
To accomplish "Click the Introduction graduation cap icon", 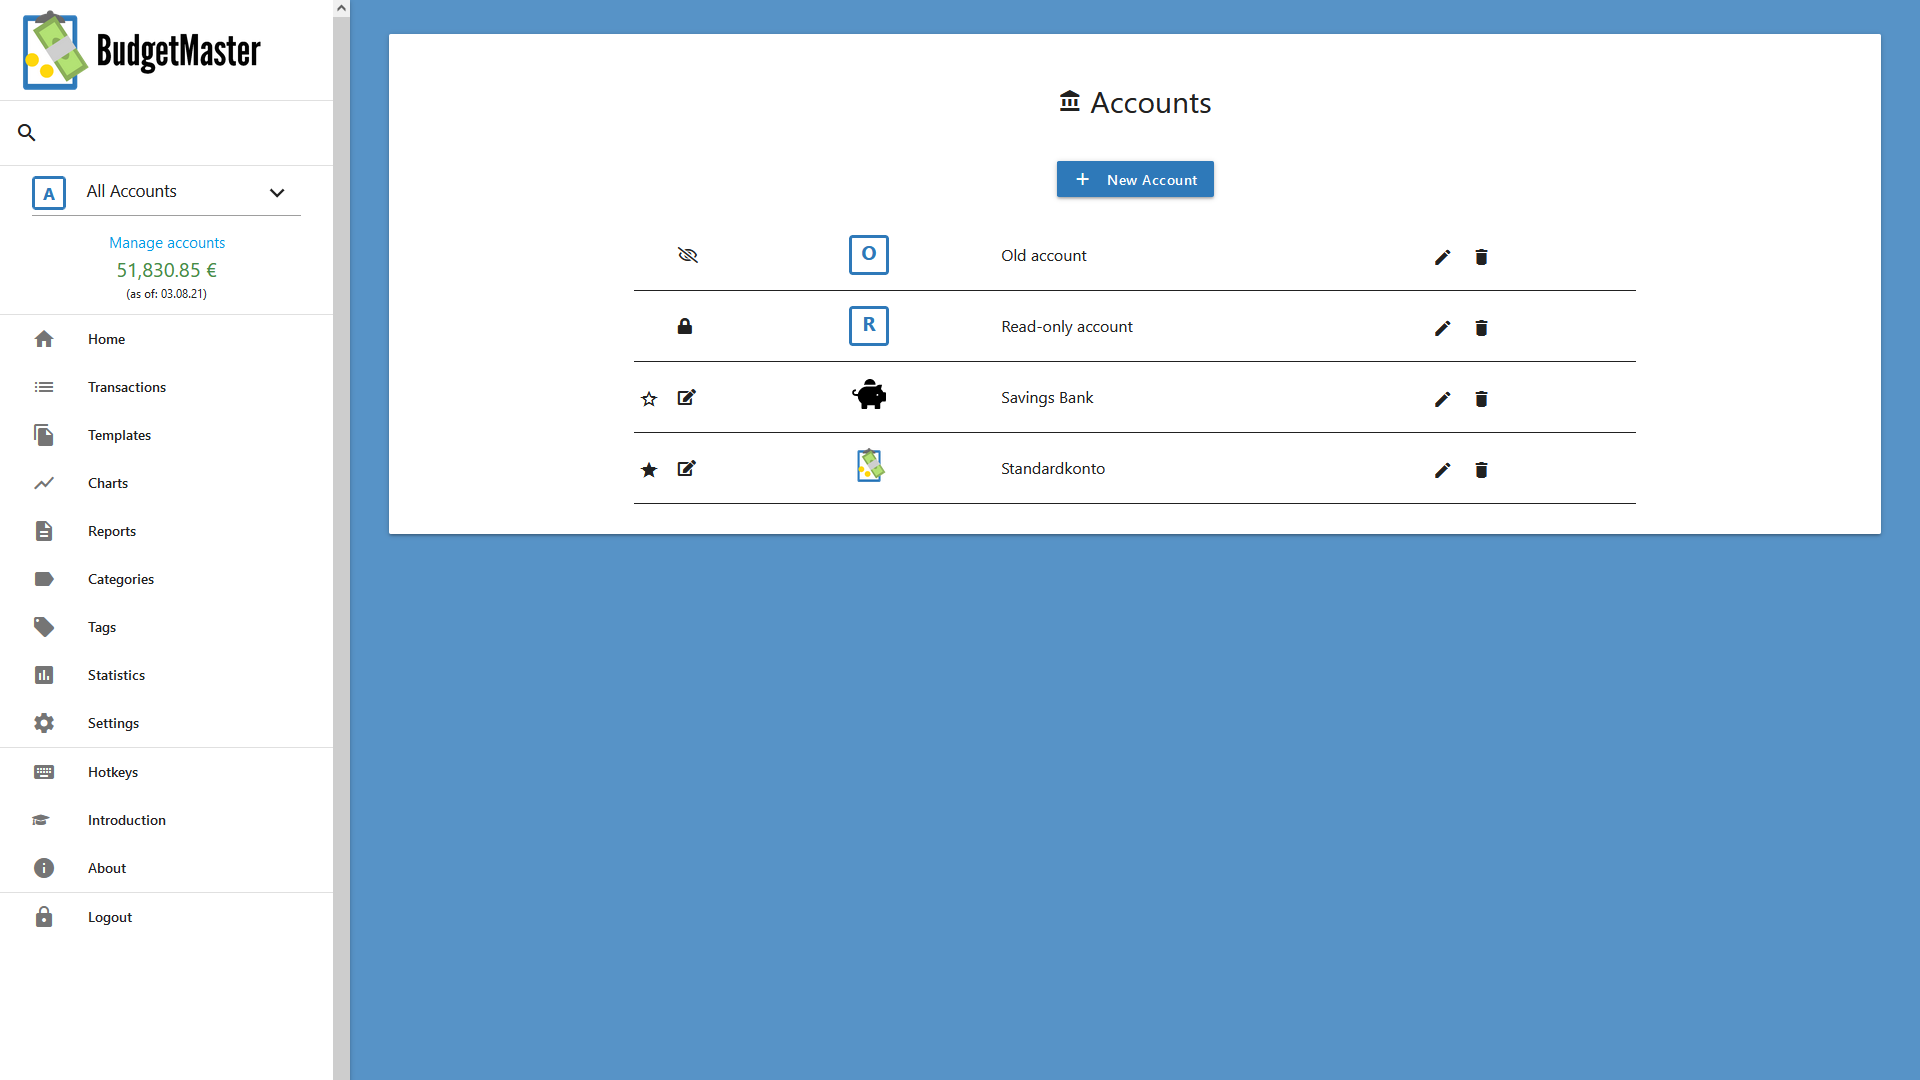I will [41, 820].
